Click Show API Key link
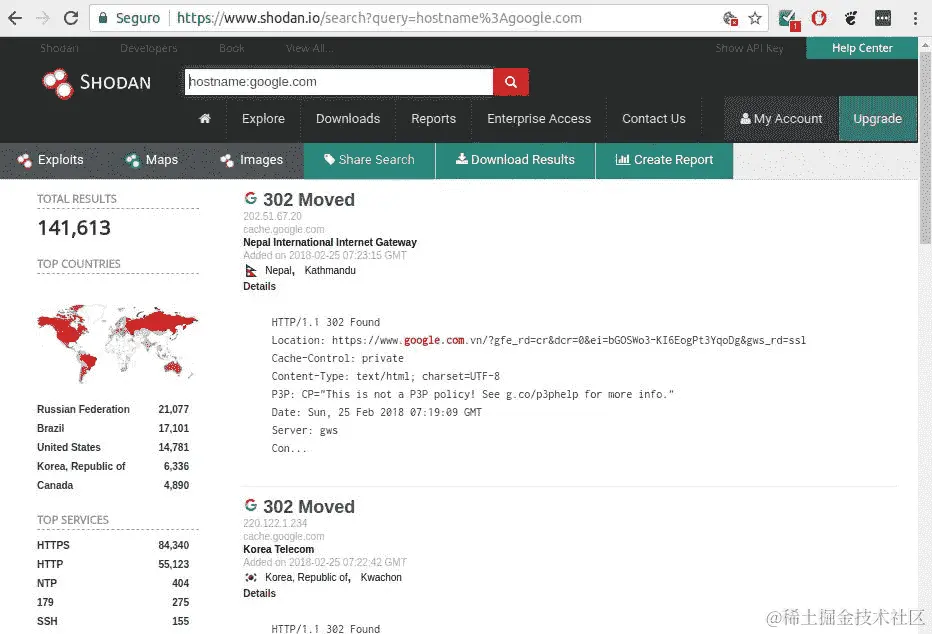The width and height of the screenshot is (932, 634). [749, 48]
